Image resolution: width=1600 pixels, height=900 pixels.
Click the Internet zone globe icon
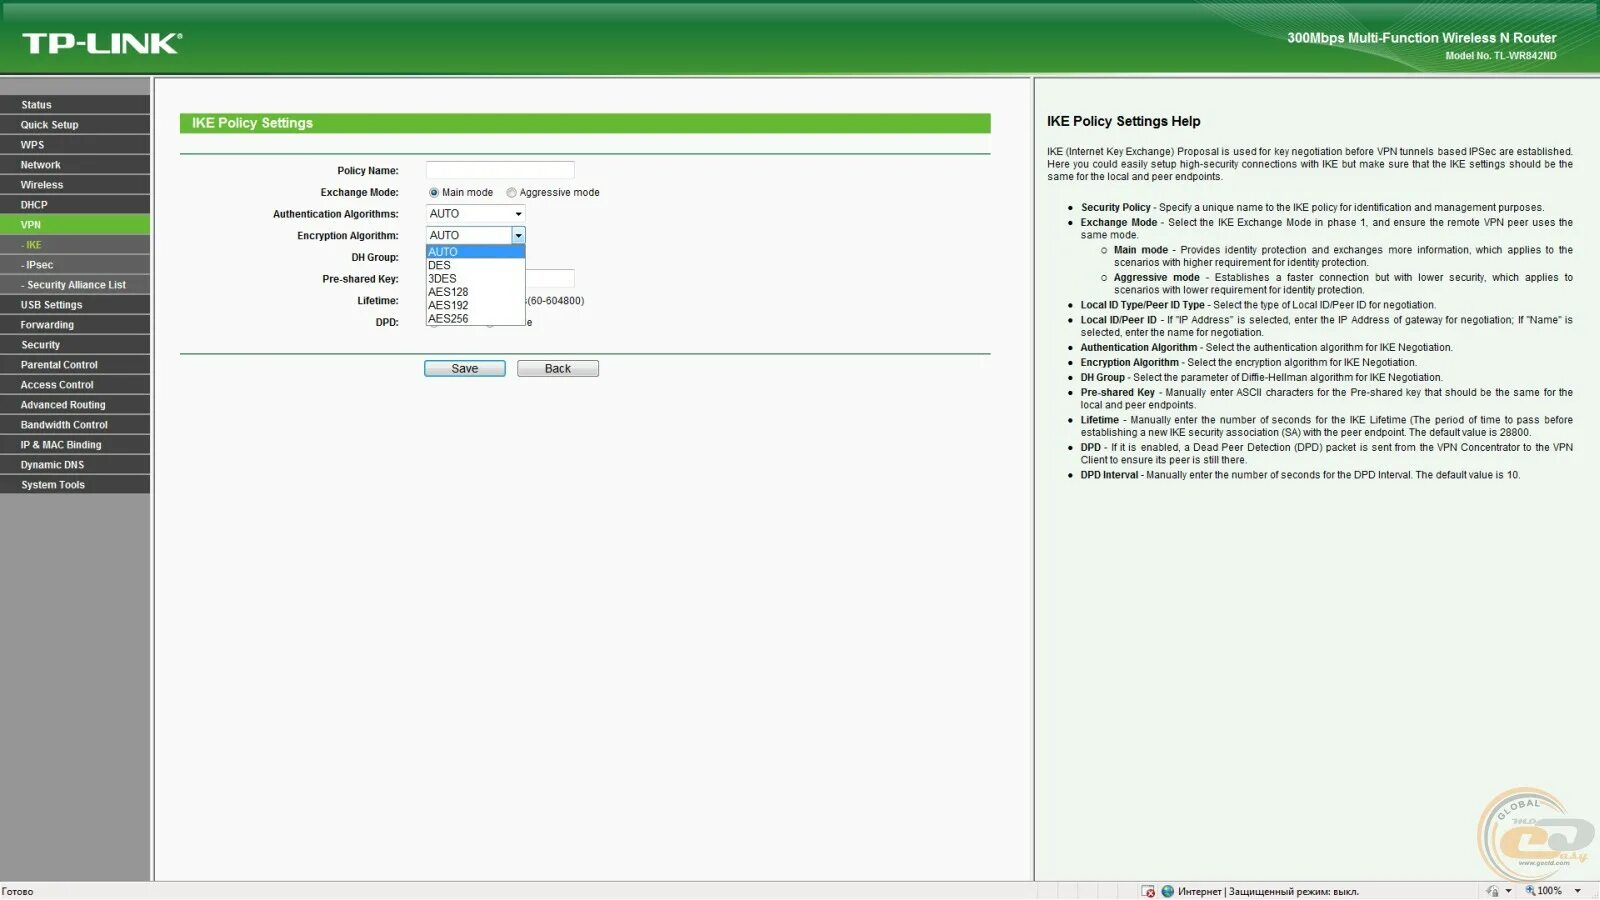click(x=1167, y=891)
